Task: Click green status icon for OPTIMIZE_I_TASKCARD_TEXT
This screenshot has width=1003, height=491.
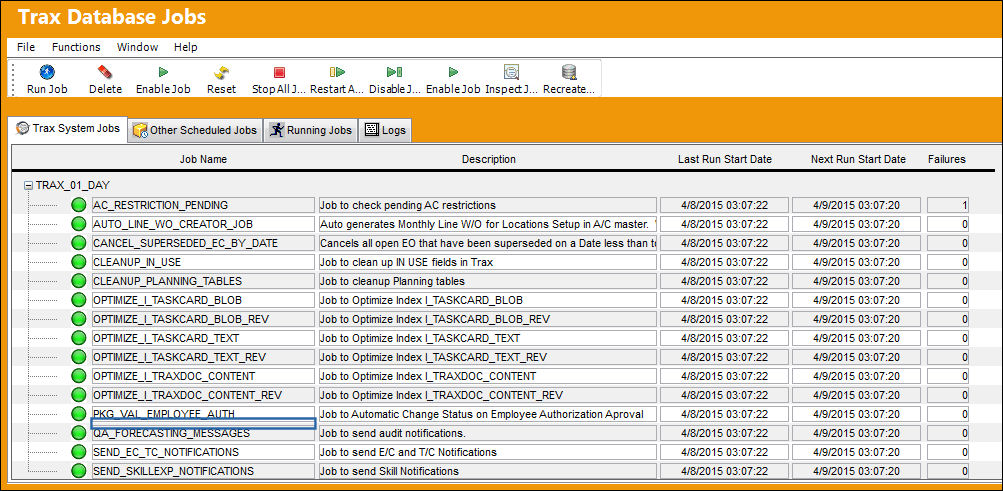Action: [x=79, y=338]
